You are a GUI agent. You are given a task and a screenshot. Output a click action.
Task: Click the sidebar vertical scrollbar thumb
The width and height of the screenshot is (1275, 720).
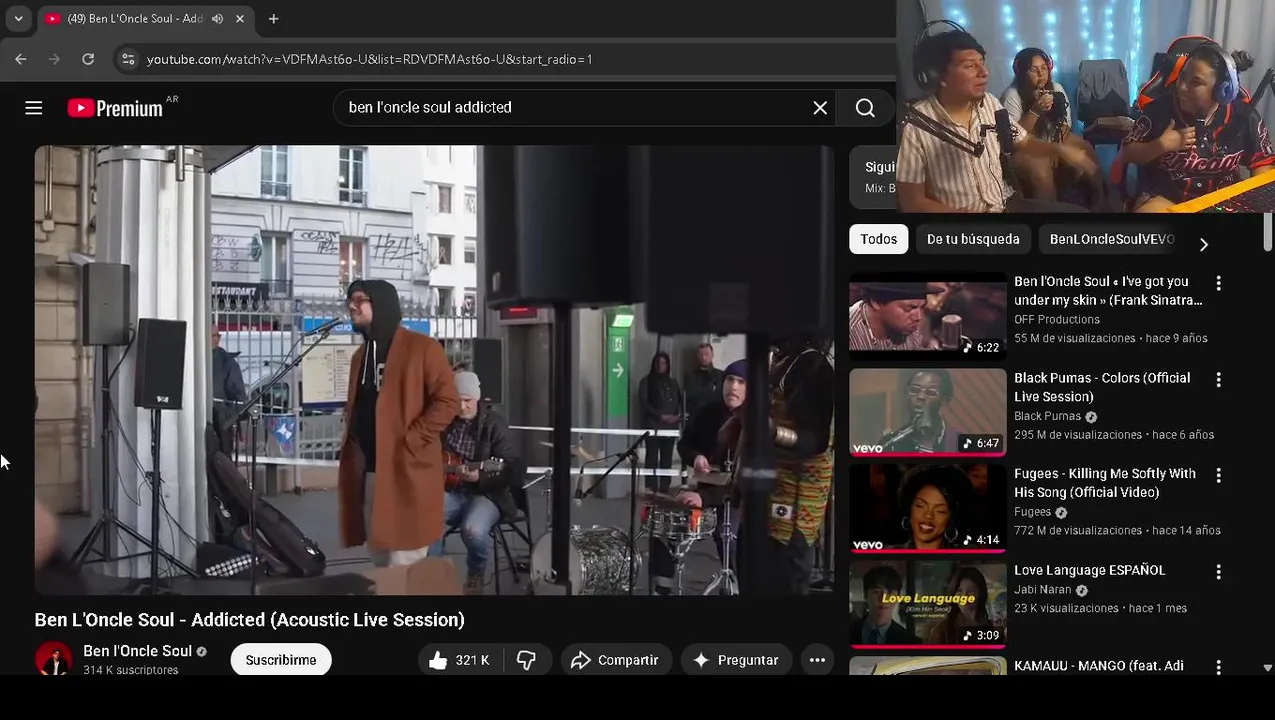coord(1268,232)
